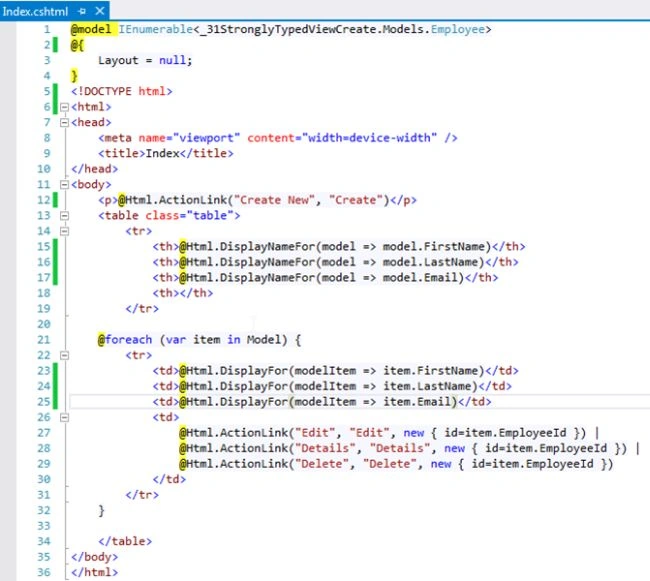Collapse the <head> block on line 7
The width and height of the screenshot is (650, 581).
pyautogui.click(x=64, y=123)
